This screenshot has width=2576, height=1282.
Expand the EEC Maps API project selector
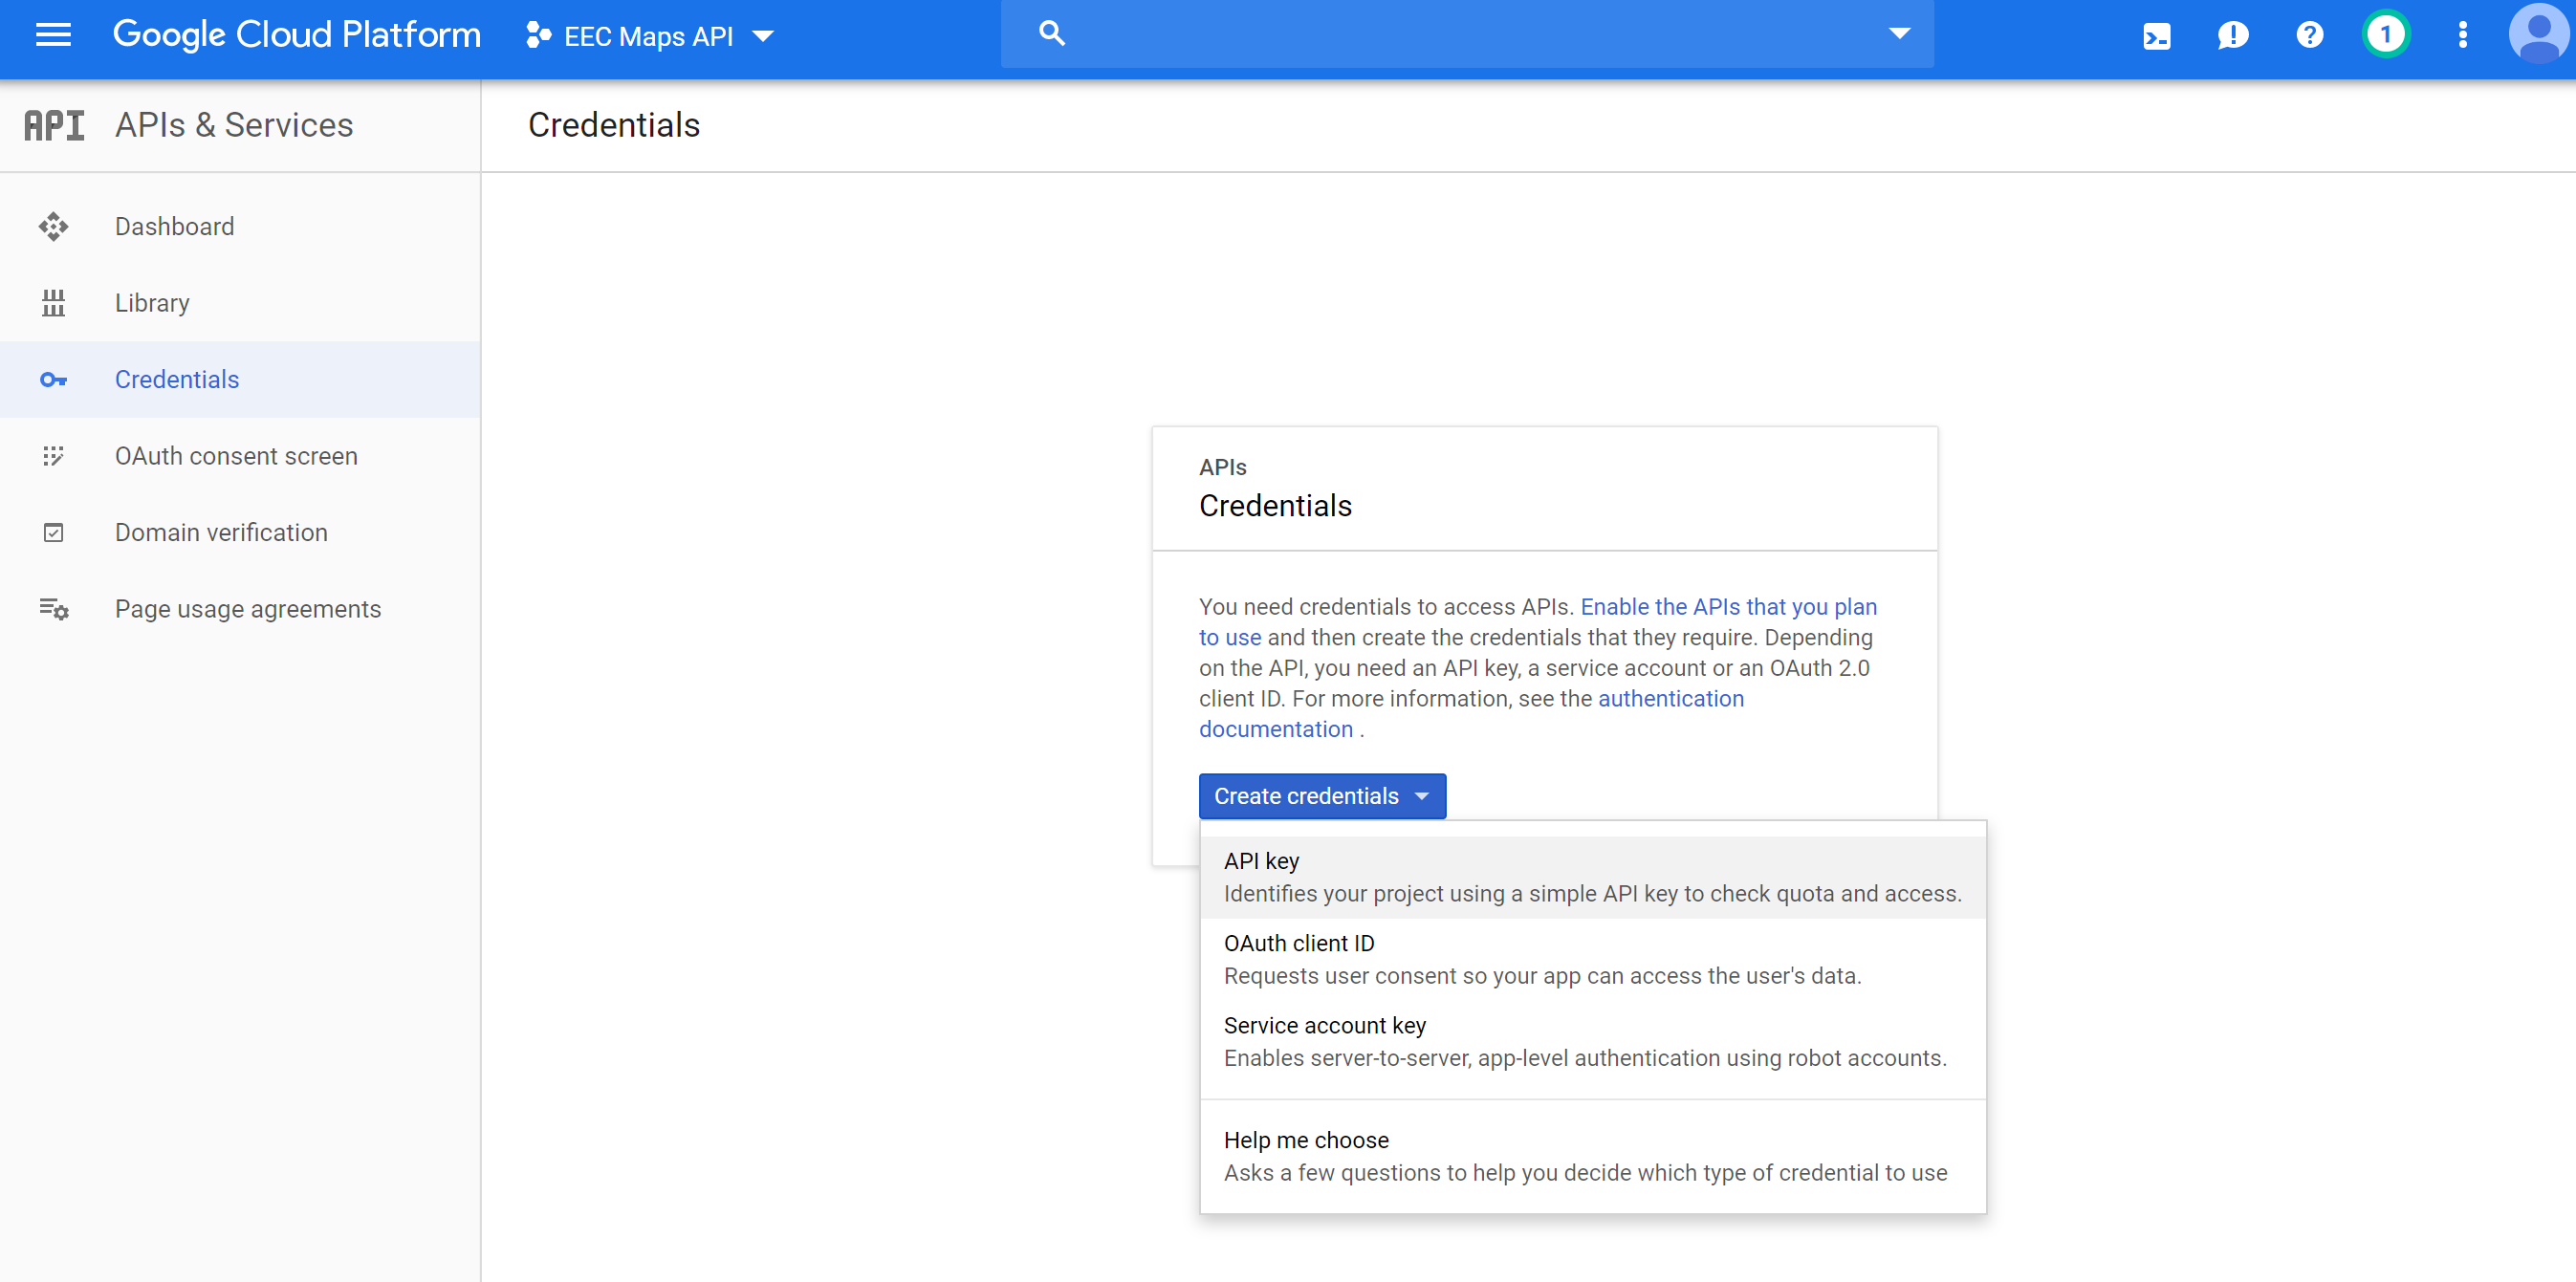pos(650,37)
